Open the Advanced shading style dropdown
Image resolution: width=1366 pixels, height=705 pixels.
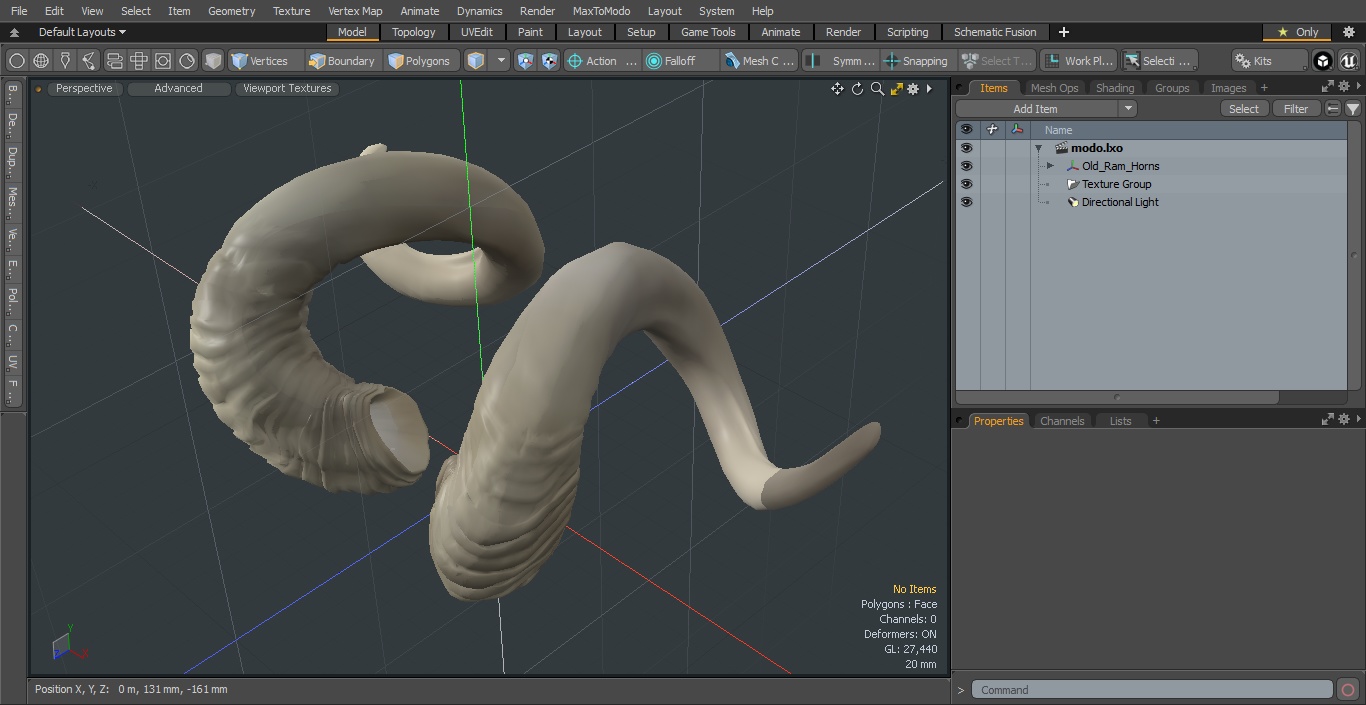point(178,88)
